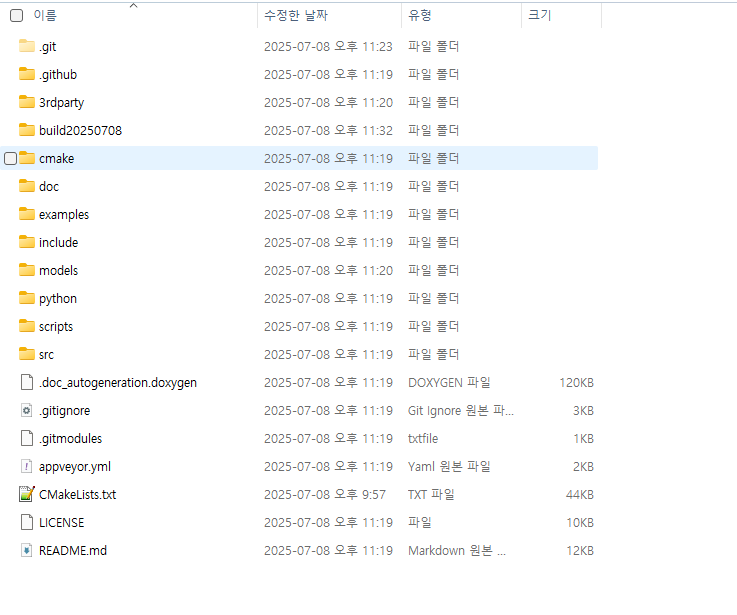Click the 11:32 date of build20250708

coord(328,130)
